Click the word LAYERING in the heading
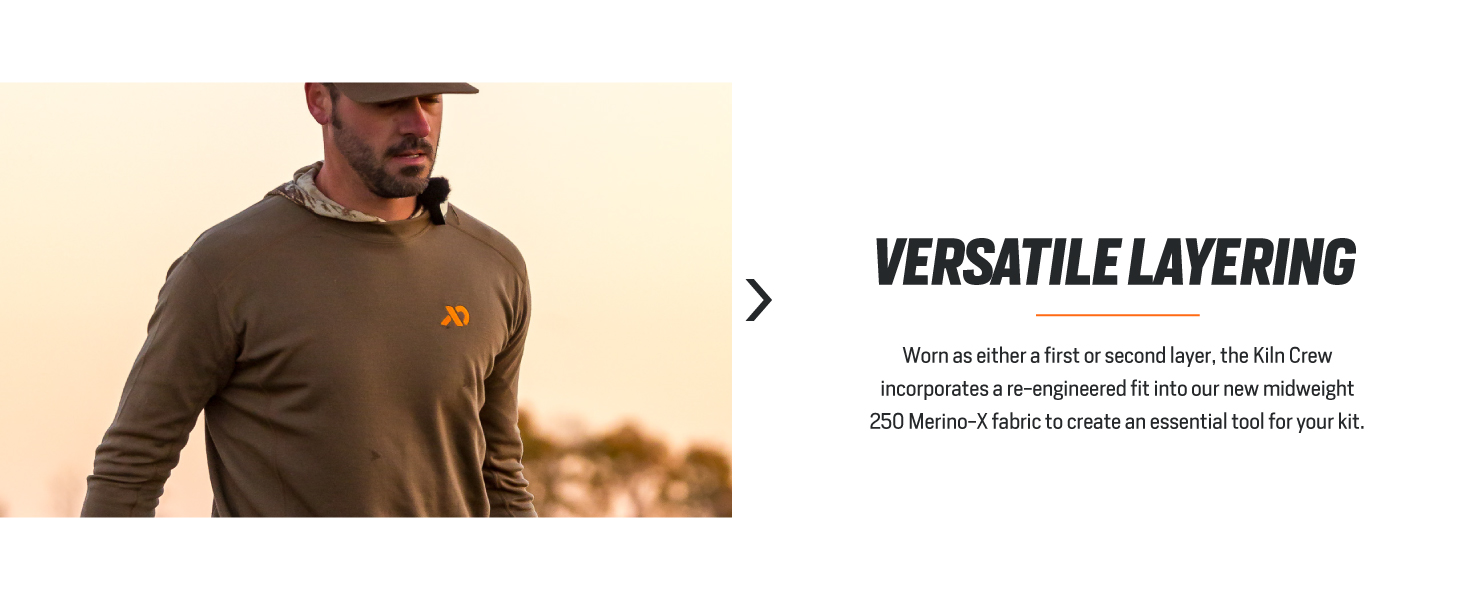1464x600 pixels. 1242,262
